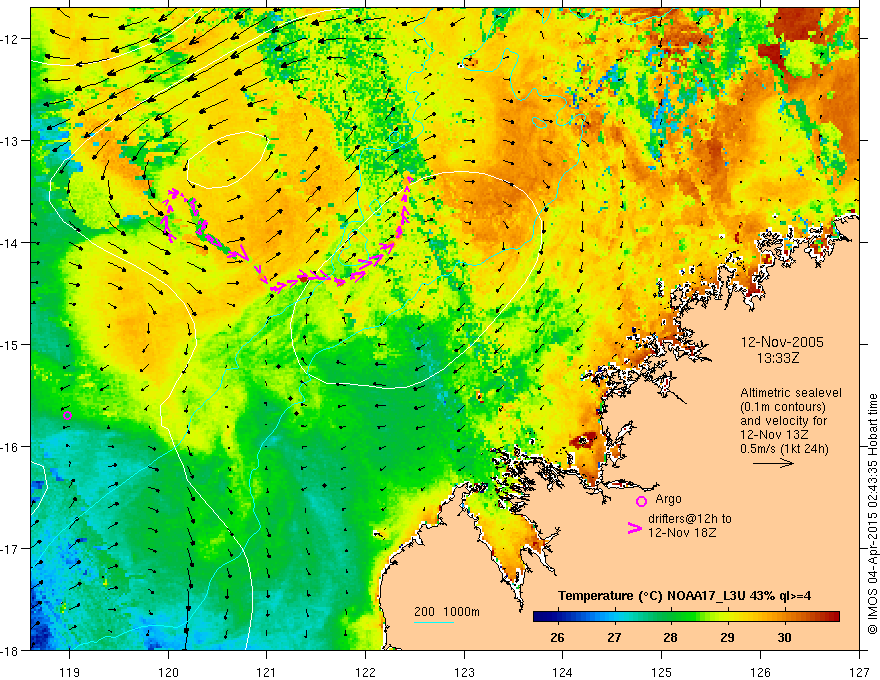Click the longitude label 121

pos(267,672)
